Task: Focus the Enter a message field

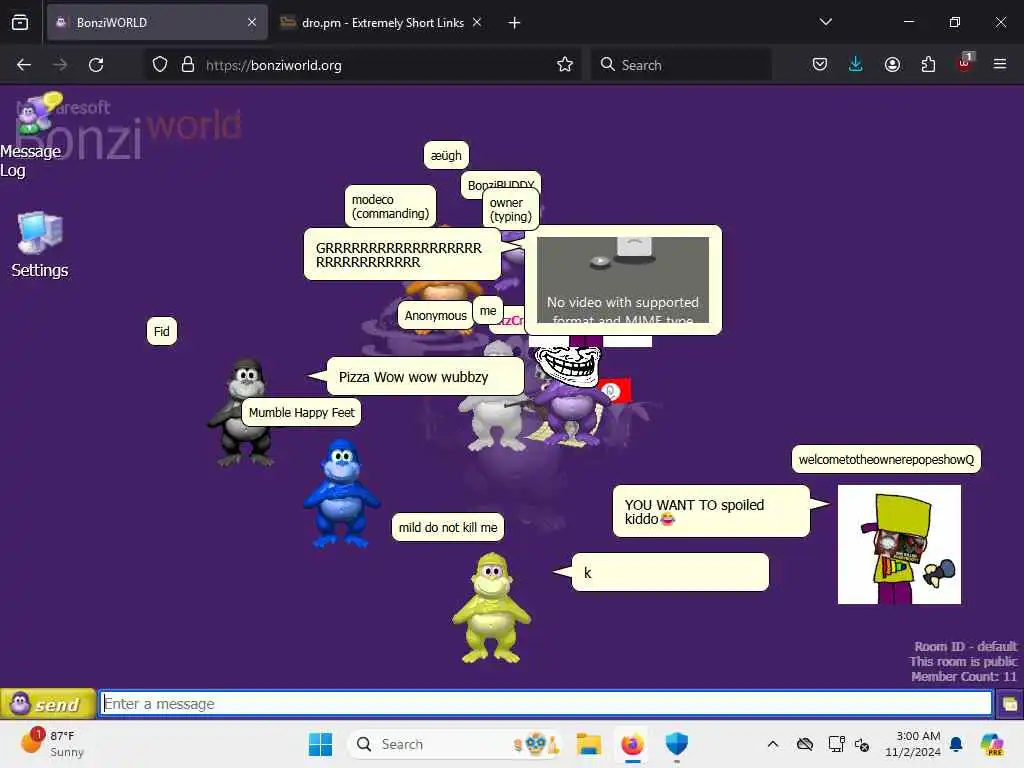Action: coord(546,703)
